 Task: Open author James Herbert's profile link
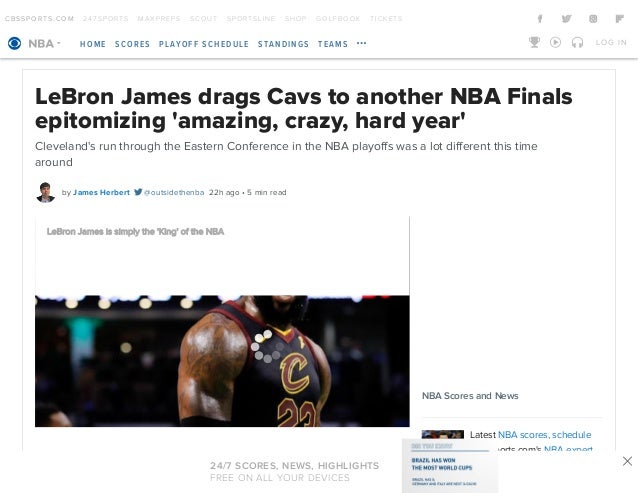(x=101, y=192)
